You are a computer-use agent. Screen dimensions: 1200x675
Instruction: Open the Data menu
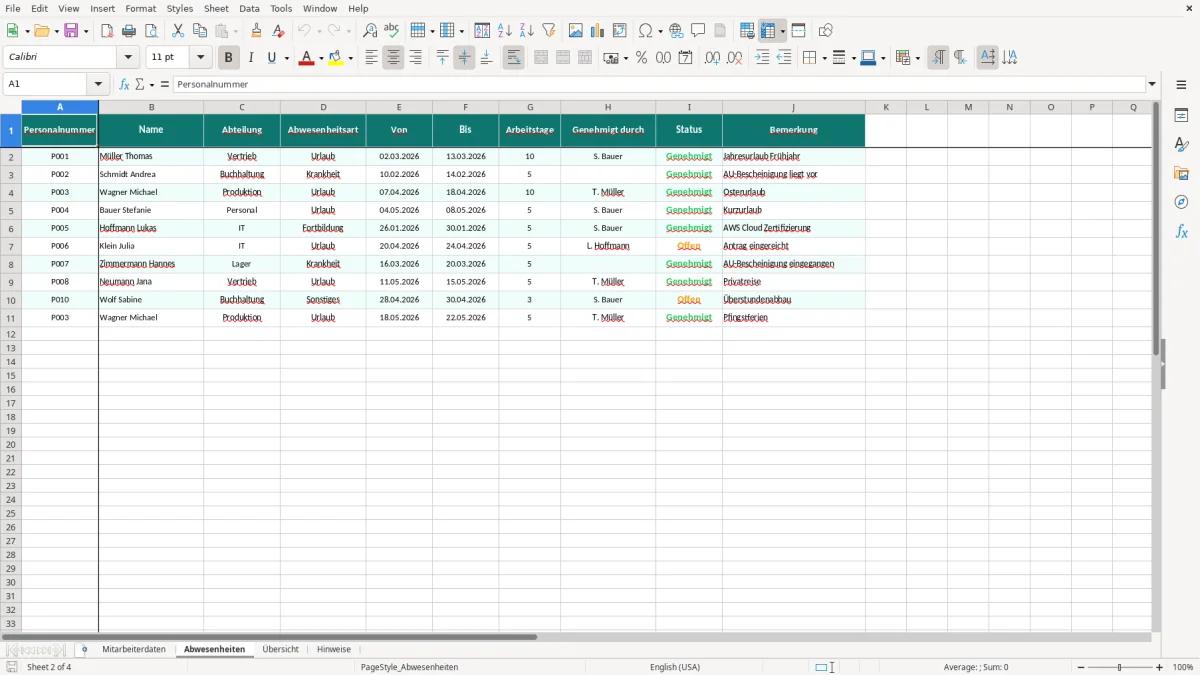249,8
